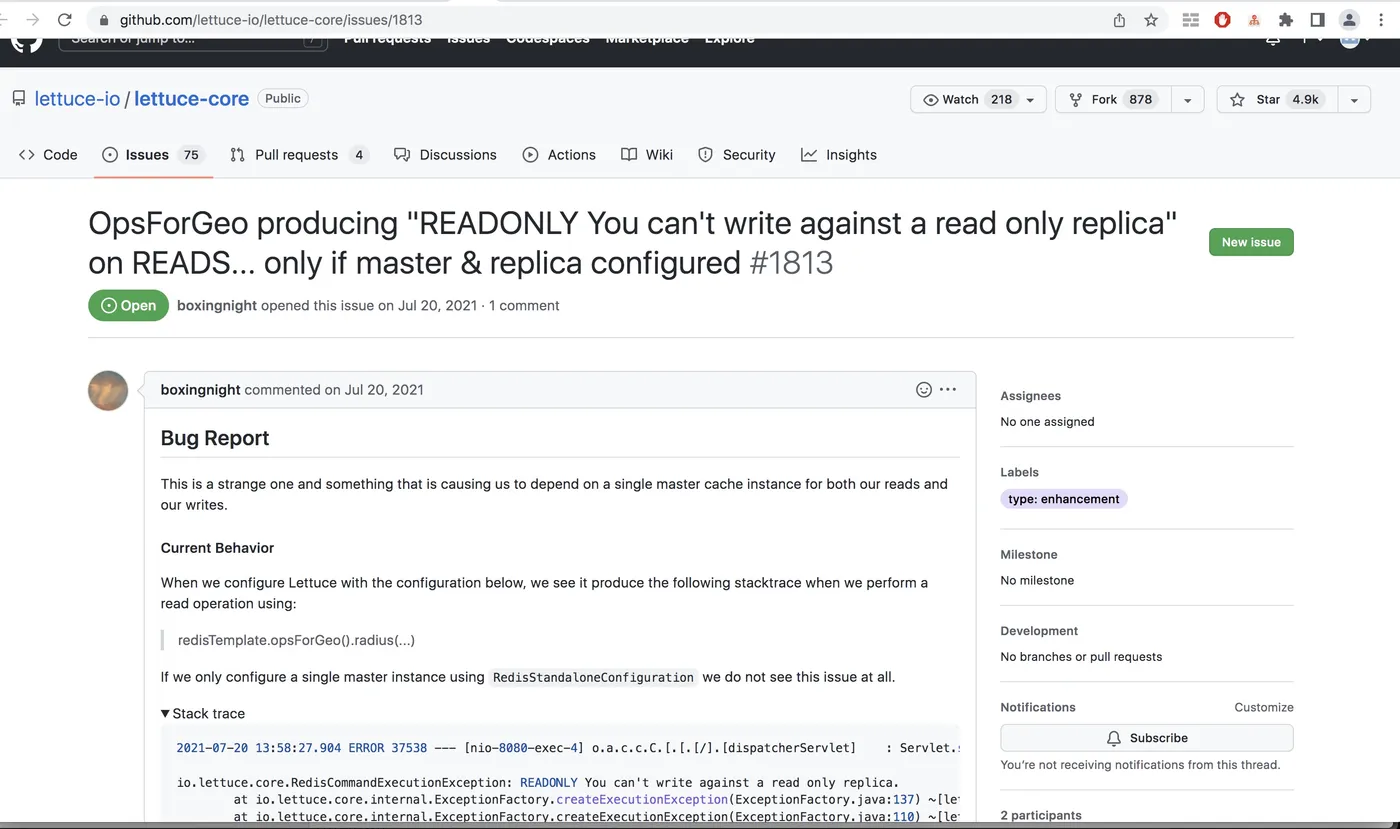Click the type: enhancement label chip

1063,498
